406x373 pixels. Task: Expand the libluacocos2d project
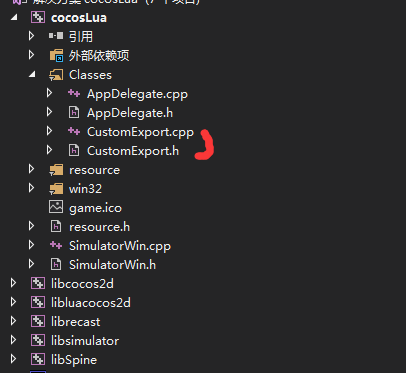point(13,302)
